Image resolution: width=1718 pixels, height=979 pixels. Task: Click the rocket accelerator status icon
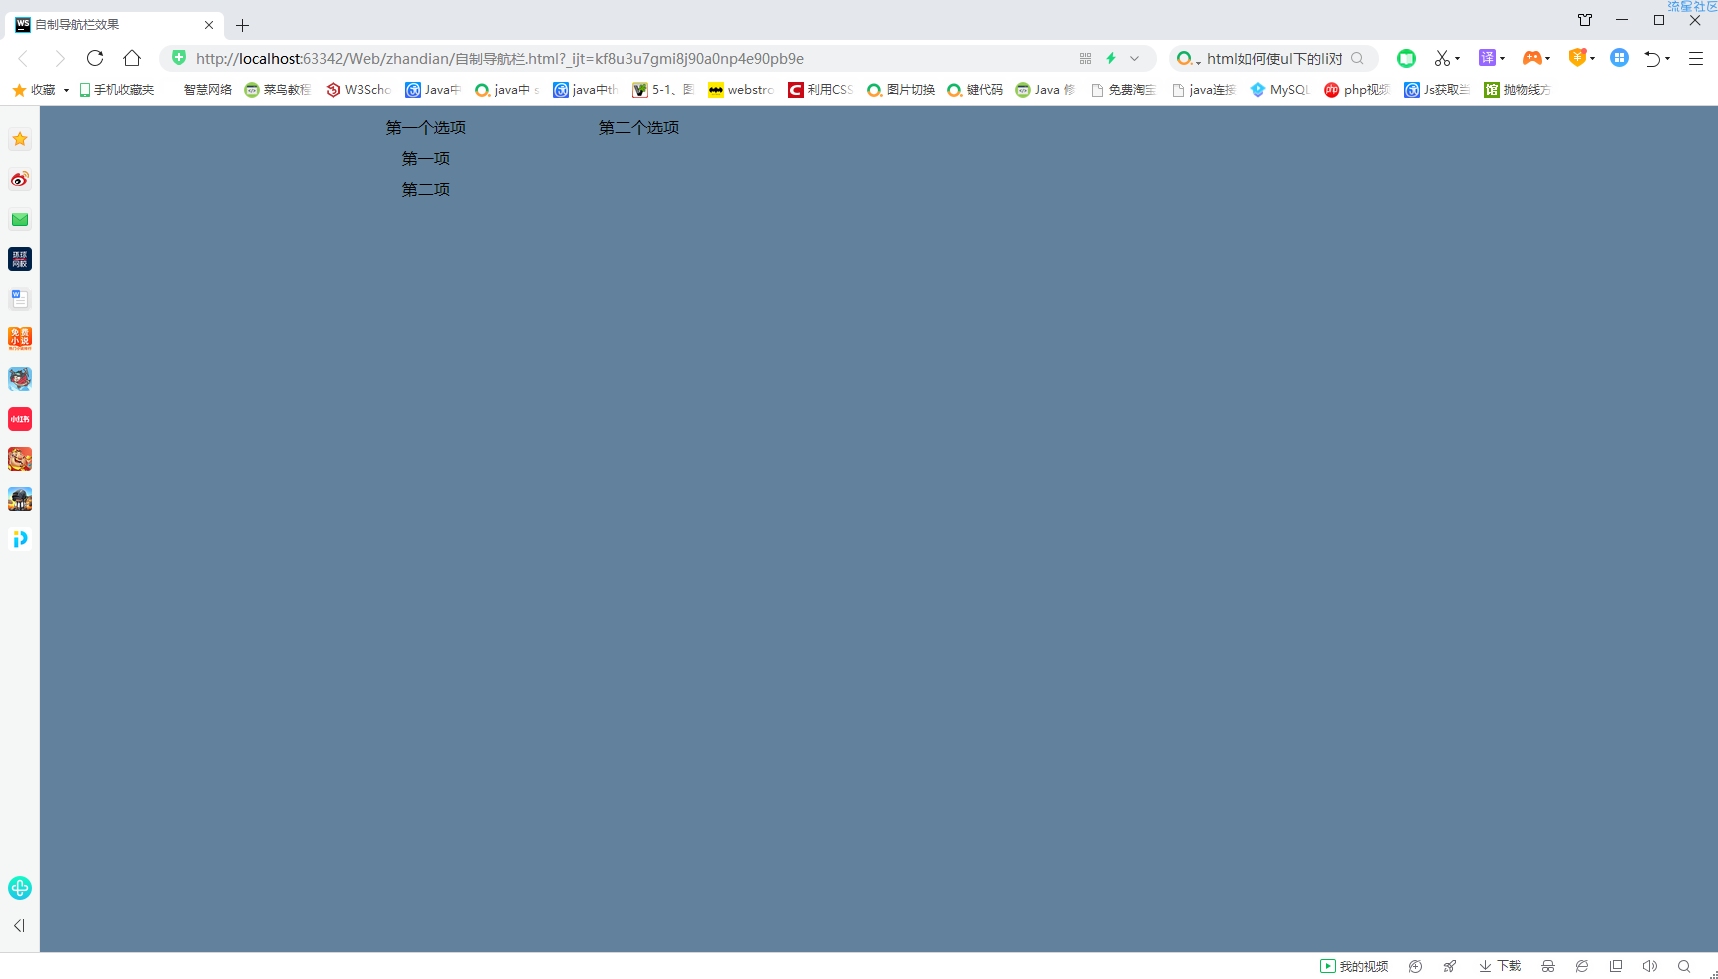[1450, 966]
